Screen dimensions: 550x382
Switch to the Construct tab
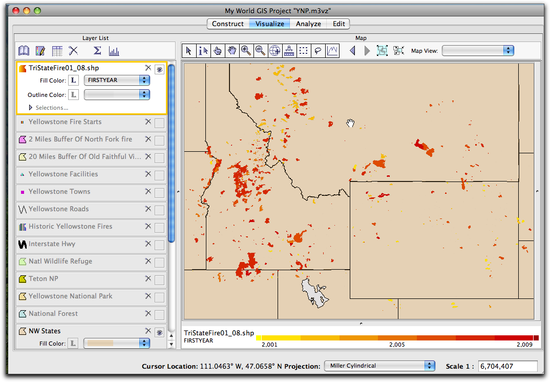(228, 24)
